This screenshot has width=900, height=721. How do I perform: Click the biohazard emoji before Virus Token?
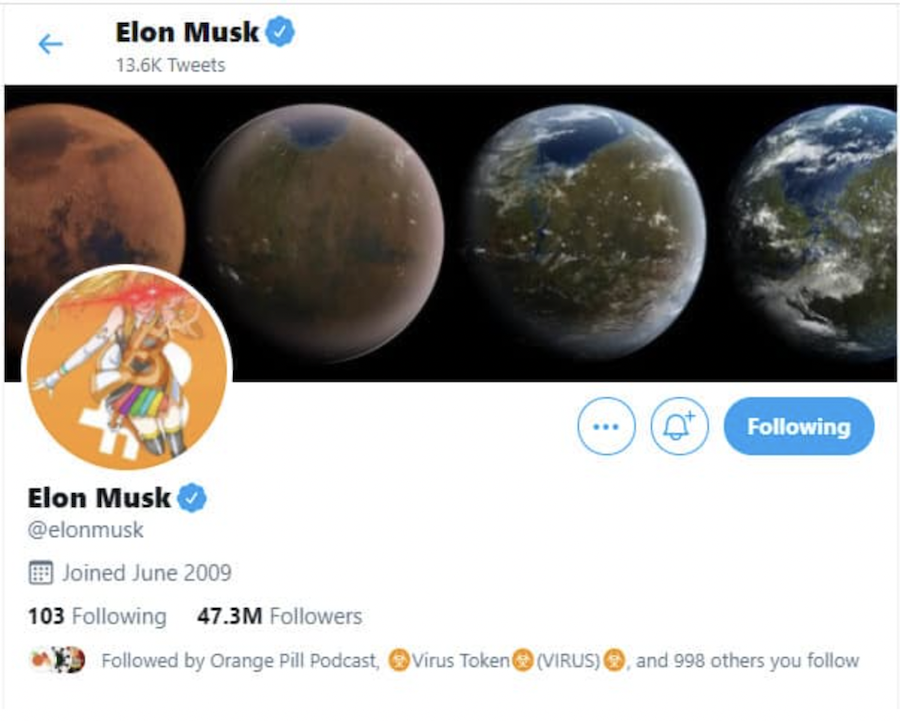coord(398,660)
